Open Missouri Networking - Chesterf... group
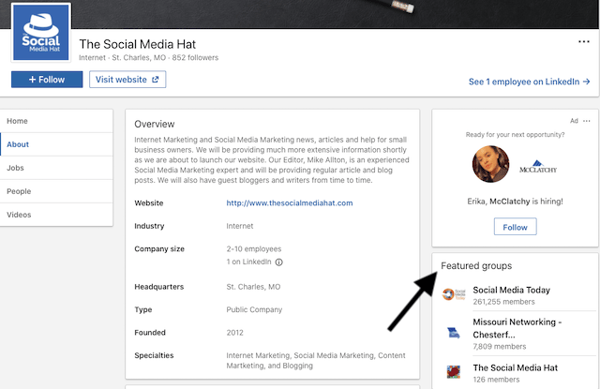 pos(517,328)
